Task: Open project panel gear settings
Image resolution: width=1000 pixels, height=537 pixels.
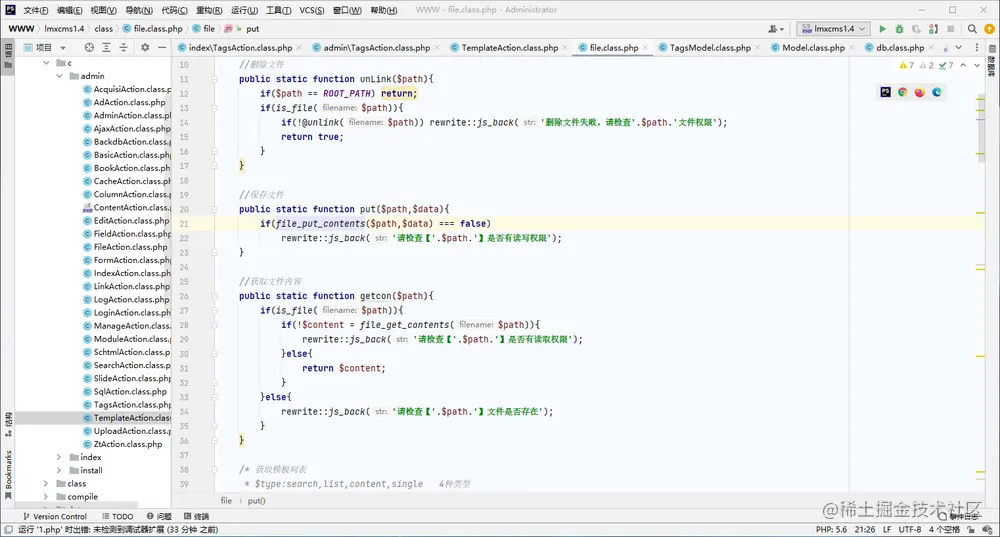Action: click(145, 48)
